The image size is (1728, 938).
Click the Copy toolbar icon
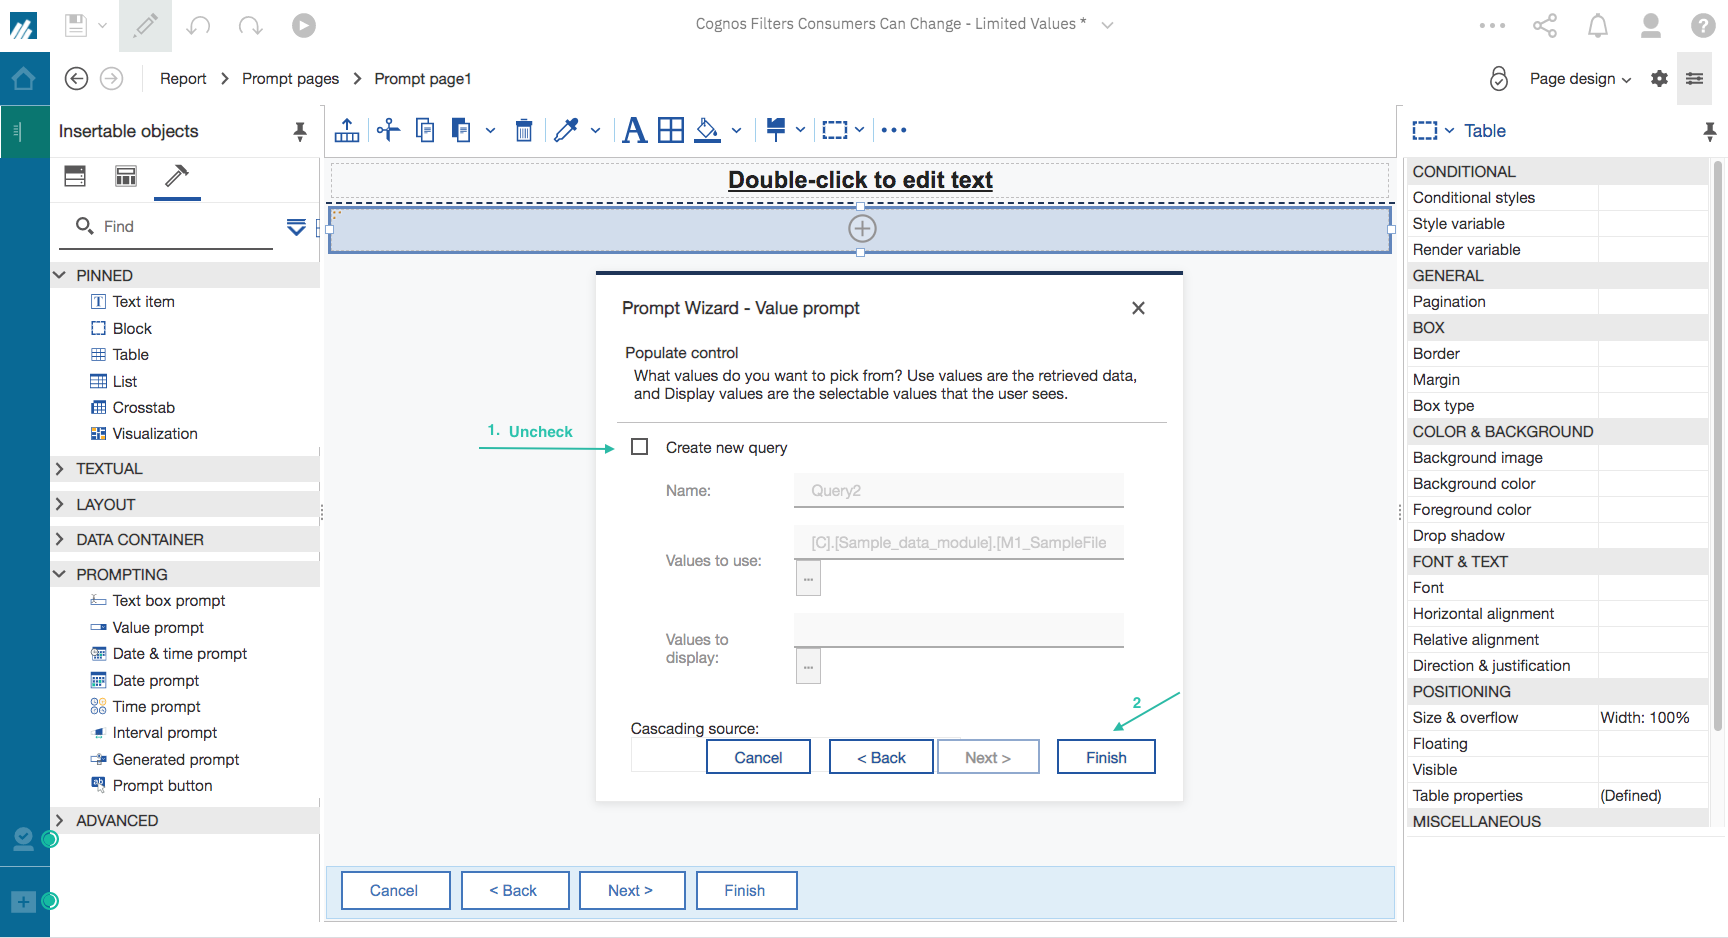tap(425, 130)
